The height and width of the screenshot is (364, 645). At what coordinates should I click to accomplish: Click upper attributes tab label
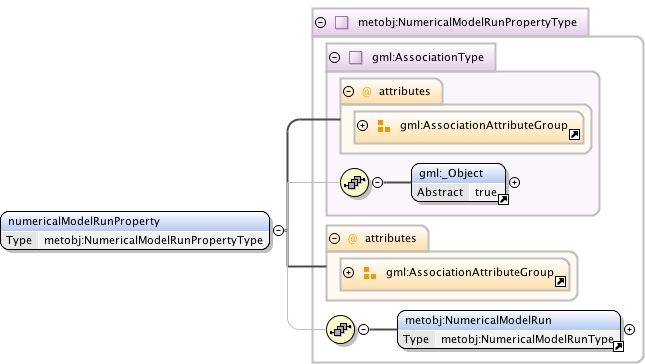click(404, 91)
